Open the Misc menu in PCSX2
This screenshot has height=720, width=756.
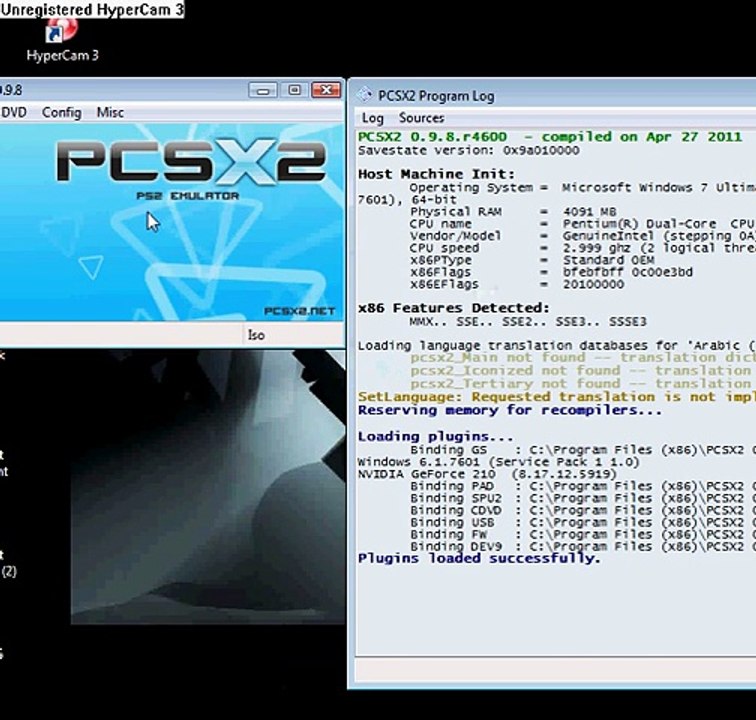(110, 112)
